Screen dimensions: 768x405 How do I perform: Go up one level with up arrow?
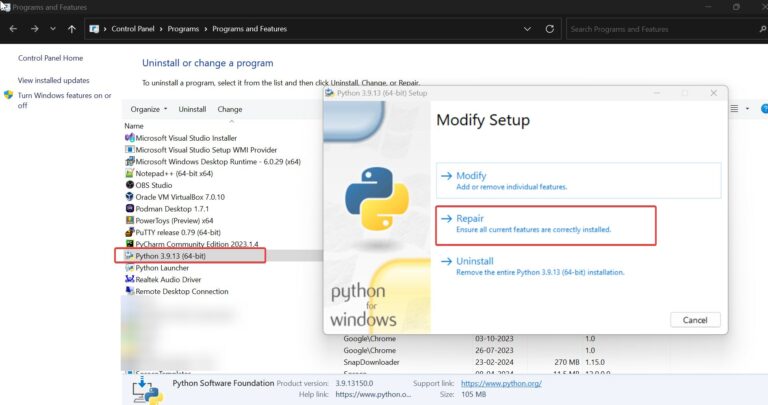(72, 29)
